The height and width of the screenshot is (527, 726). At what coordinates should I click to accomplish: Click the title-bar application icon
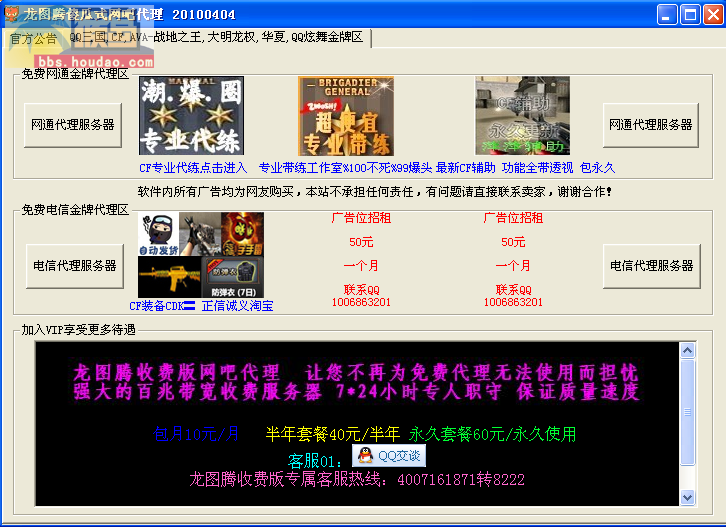(12, 14)
